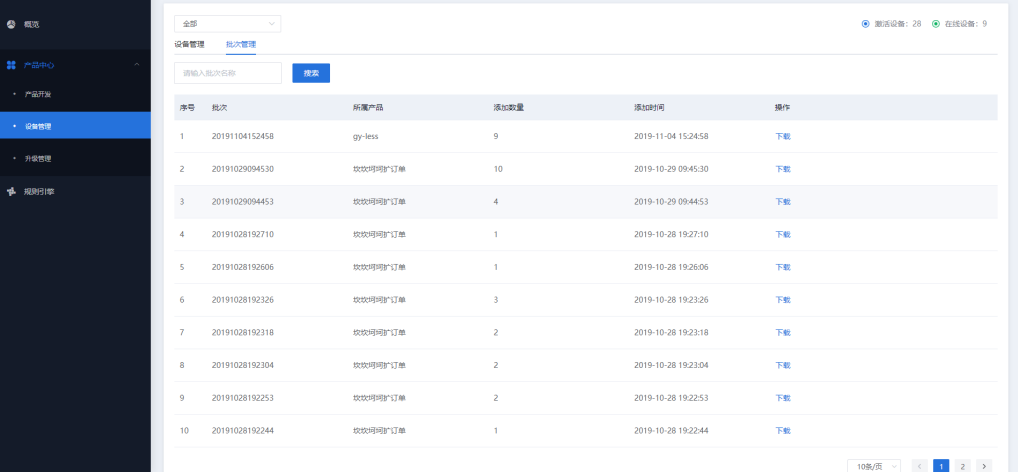The image size is (1018, 472).
Task: Open 升级管理 in the sidebar
Action: pyautogui.click(x=38, y=158)
